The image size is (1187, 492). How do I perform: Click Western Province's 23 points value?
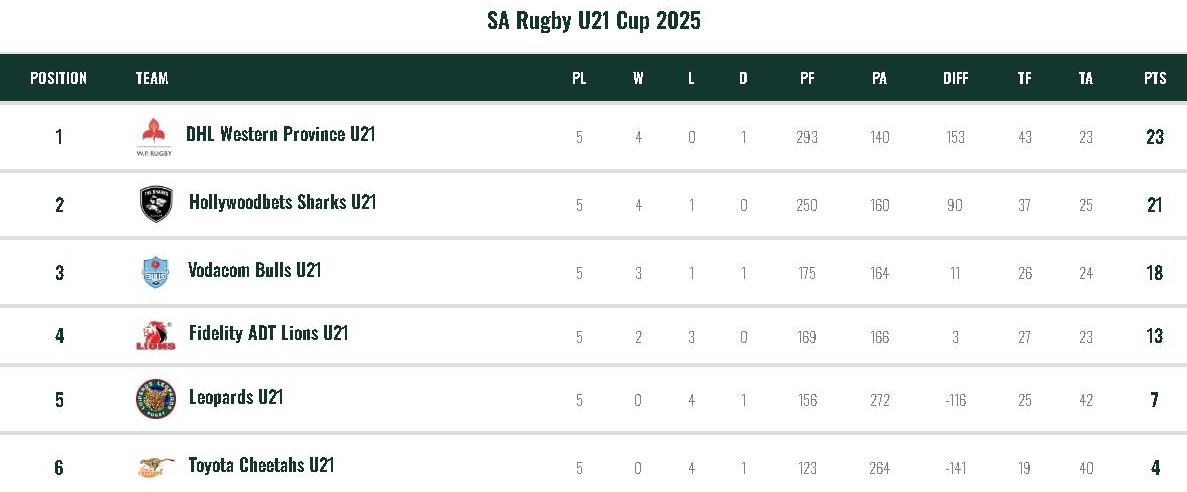coord(1155,137)
